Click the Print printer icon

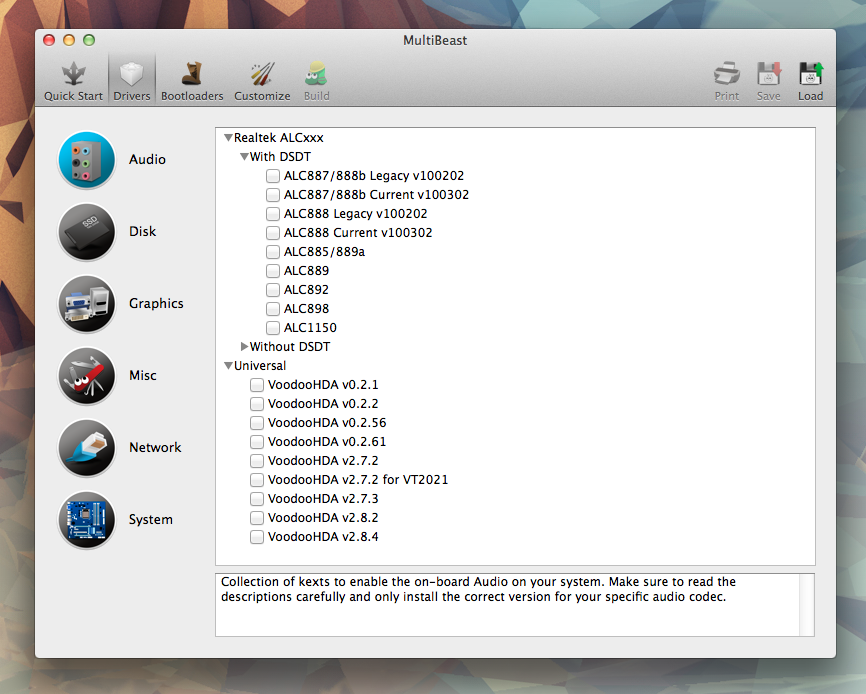pos(727,75)
